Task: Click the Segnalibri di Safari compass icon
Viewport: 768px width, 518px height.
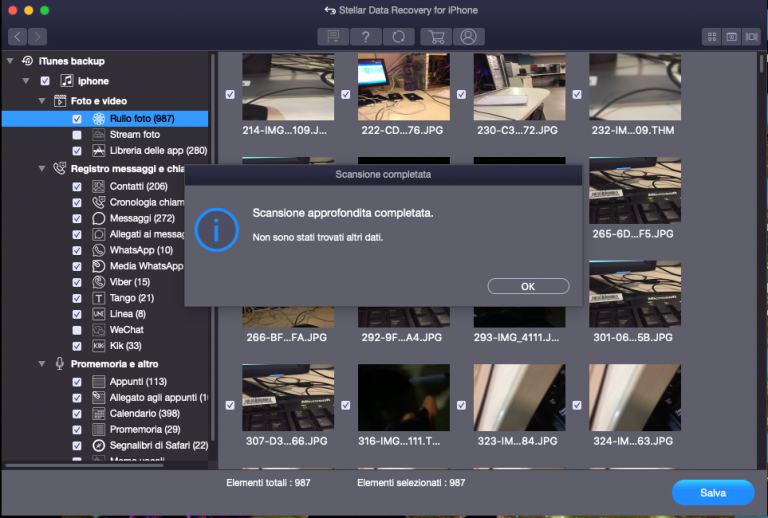Action: coord(98,445)
